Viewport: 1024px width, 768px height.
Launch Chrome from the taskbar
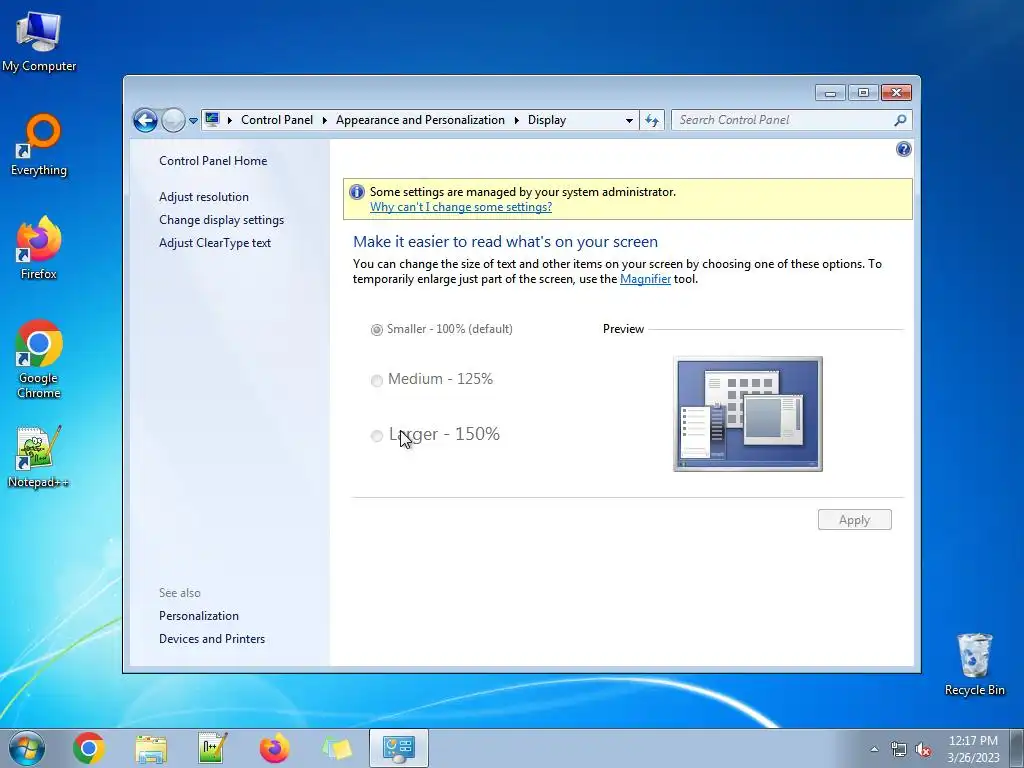click(x=89, y=748)
